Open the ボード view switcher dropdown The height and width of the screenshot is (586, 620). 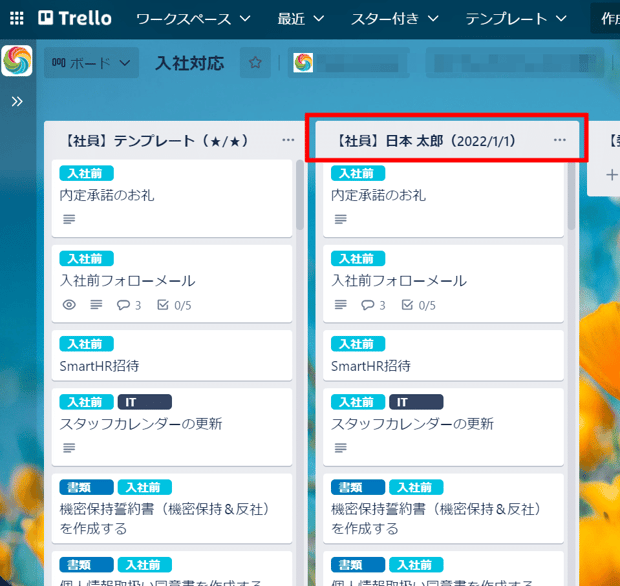coord(91,62)
